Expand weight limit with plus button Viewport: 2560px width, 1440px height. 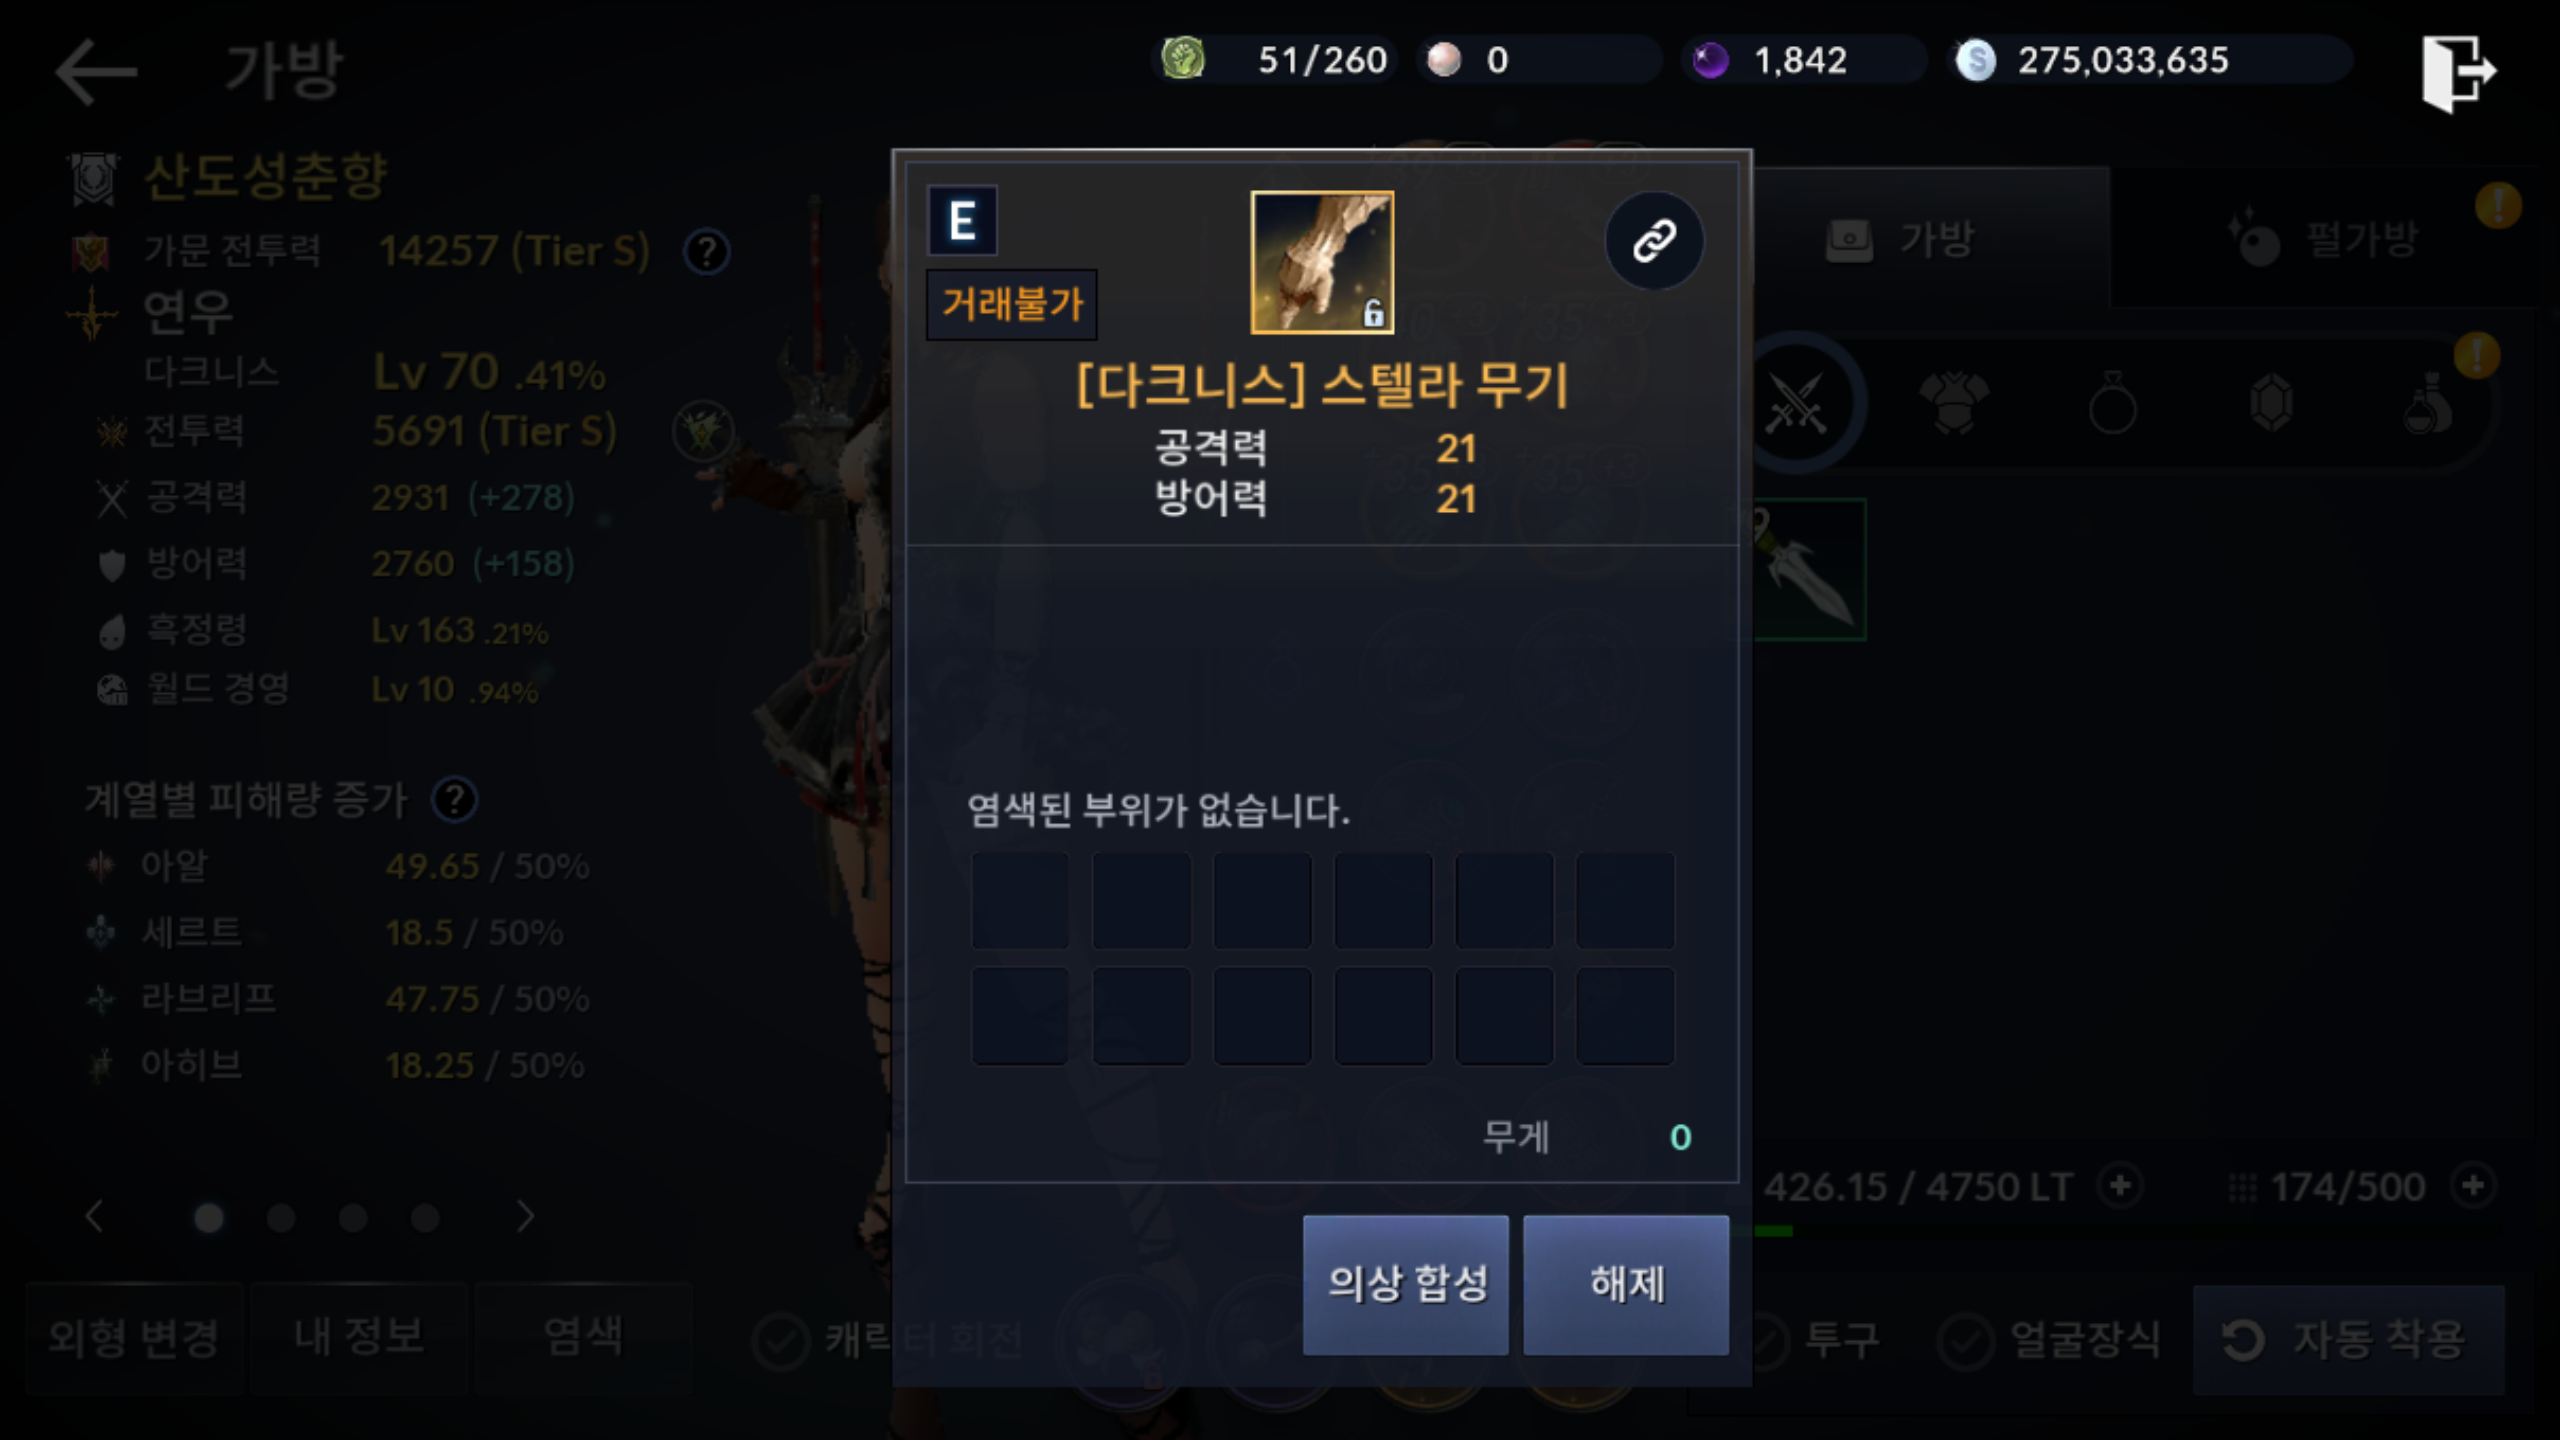2120,1186
